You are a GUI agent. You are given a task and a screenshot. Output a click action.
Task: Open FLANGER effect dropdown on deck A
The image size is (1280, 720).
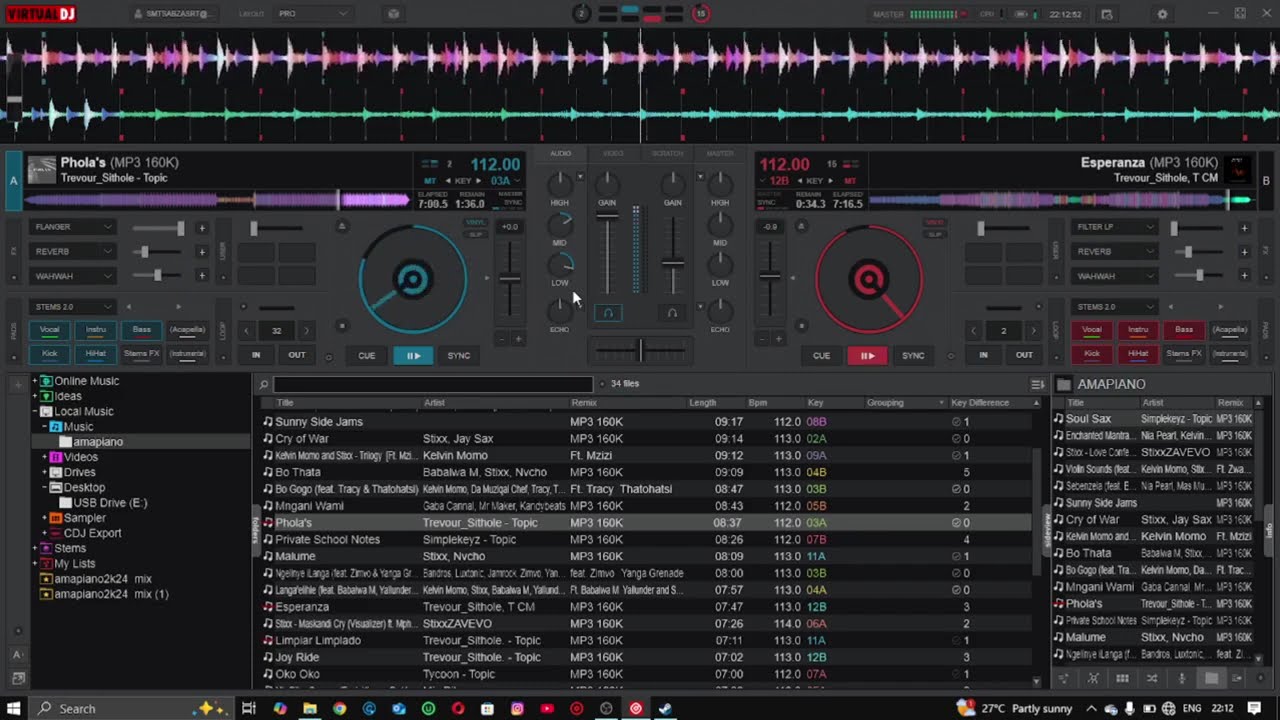(x=73, y=228)
